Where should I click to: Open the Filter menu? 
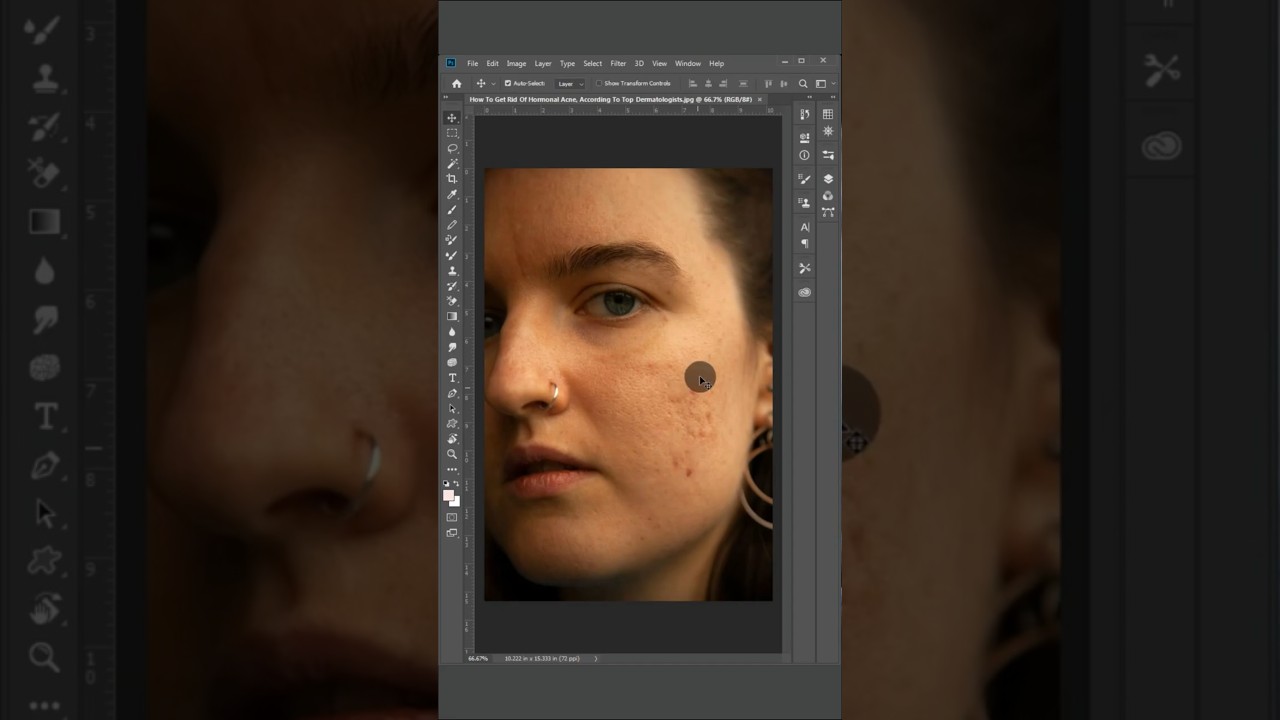pos(618,64)
